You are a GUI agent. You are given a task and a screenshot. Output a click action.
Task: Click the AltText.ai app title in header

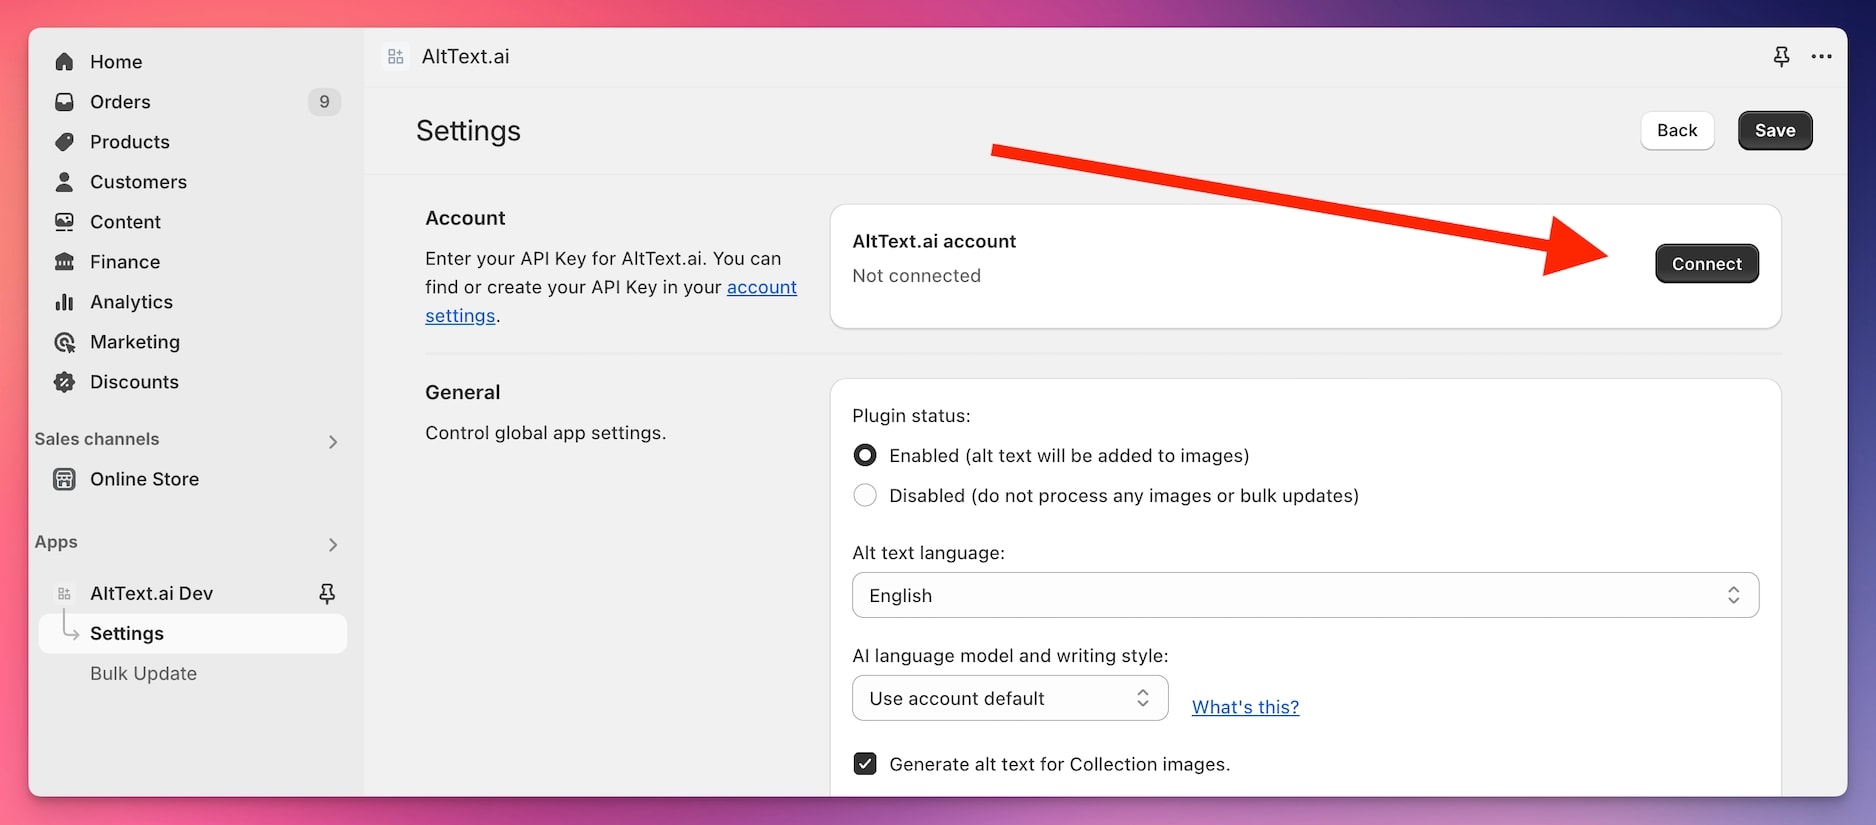coord(466,57)
